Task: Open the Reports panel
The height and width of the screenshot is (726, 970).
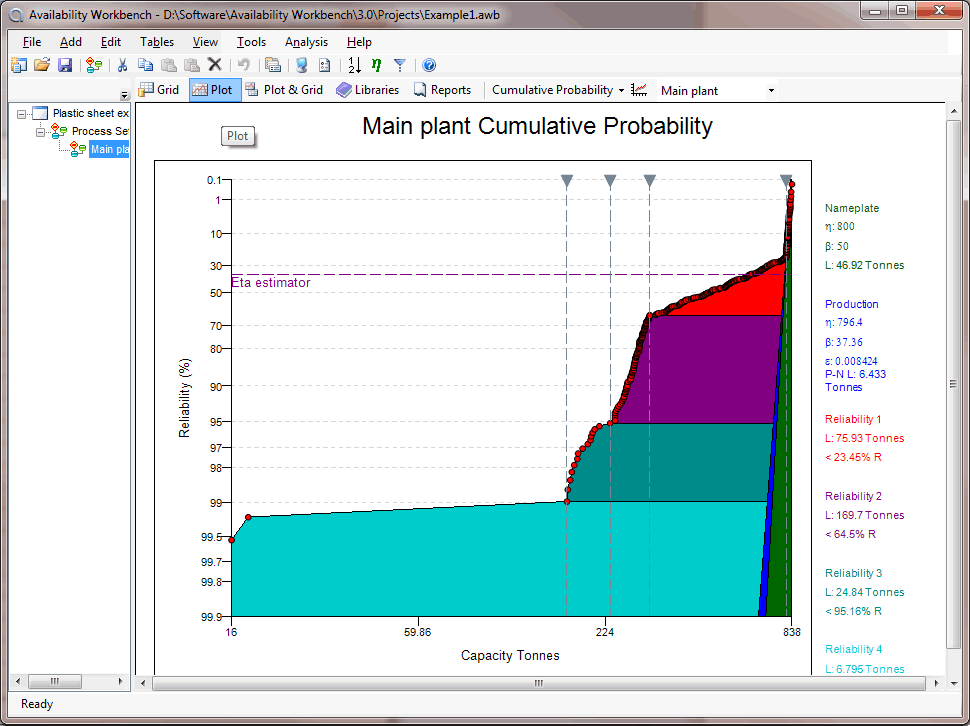Action: pyautogui.click(x=443, y=89)
